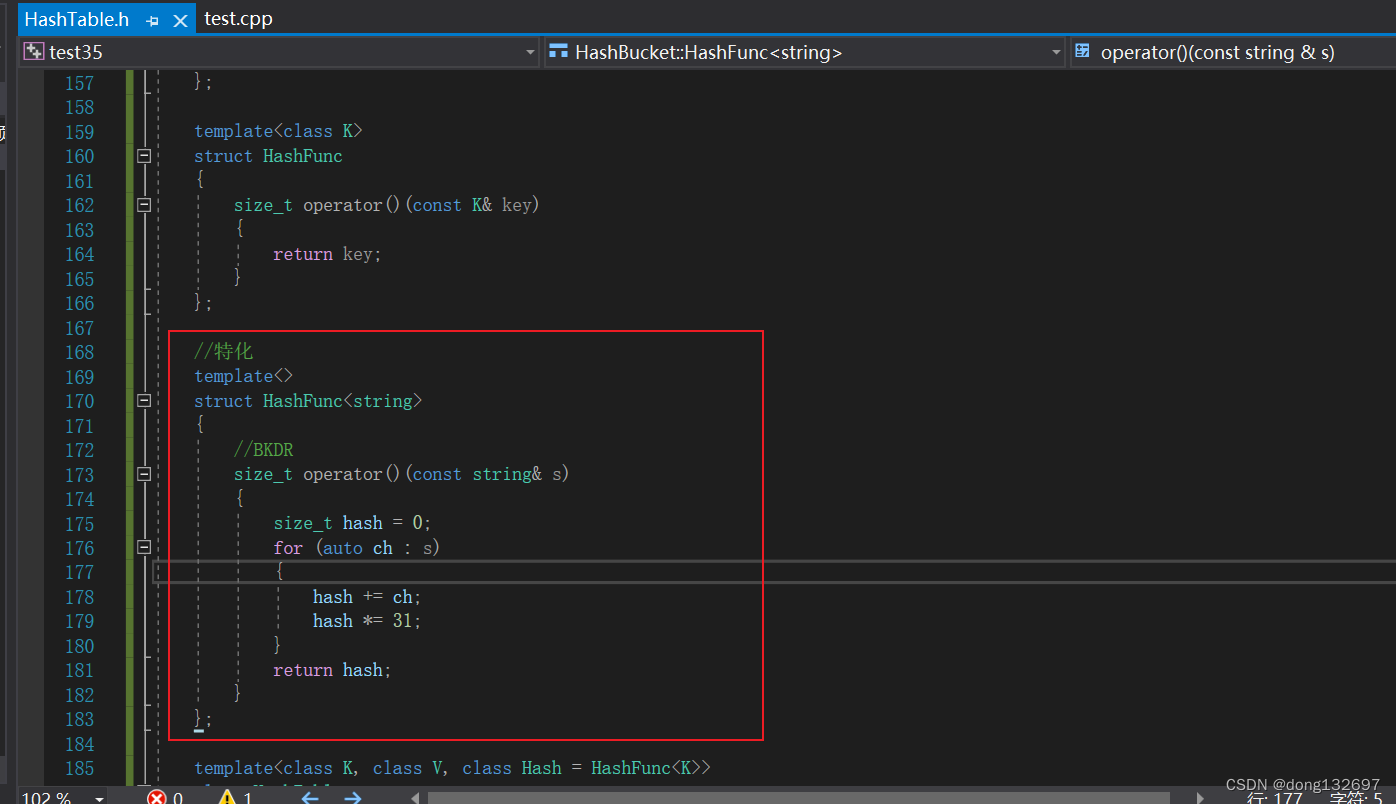
Task: Click the //BKDR comment
Action: 263,450
